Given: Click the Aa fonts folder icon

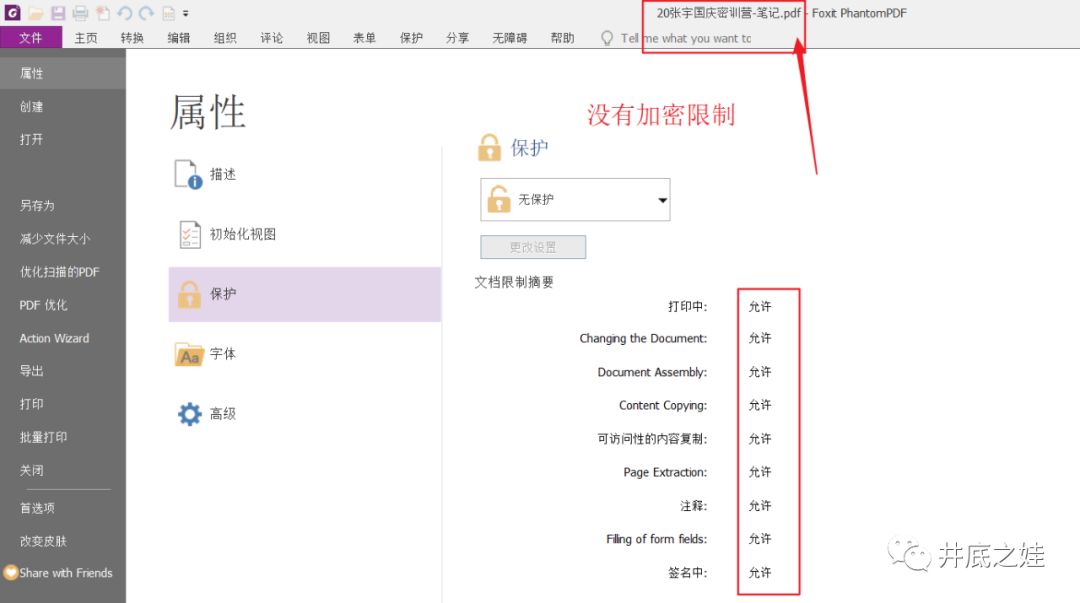Looking at the screenshot, I should tap(189, 354).
